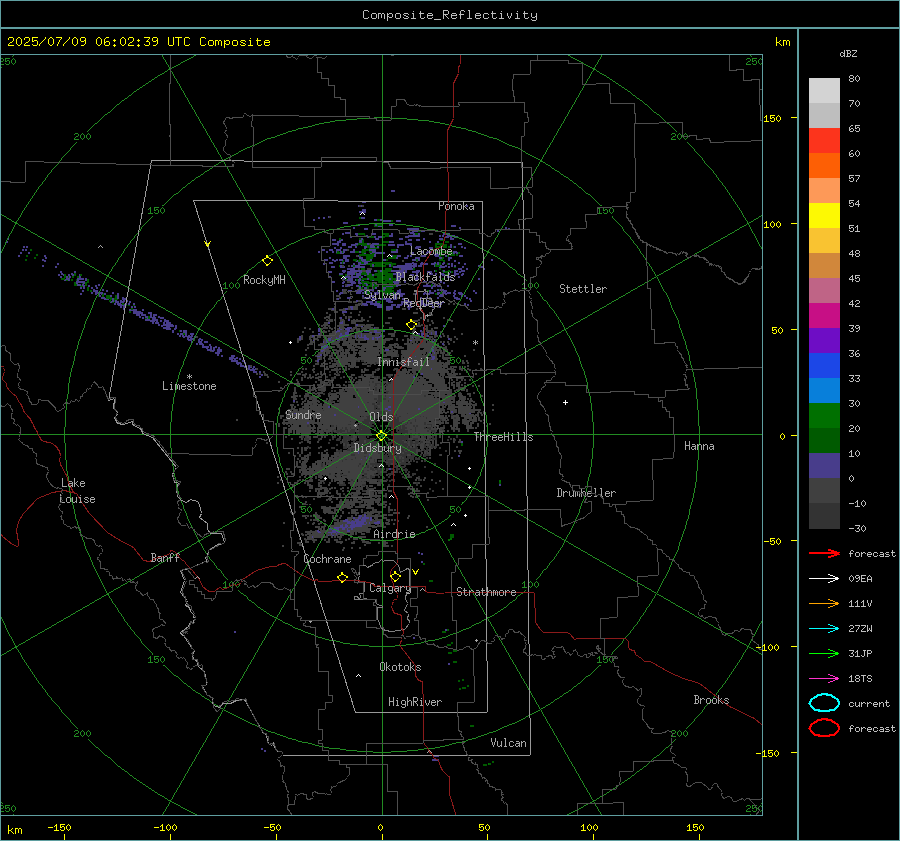Click the yellow radar-site diamond between Olds and Didsbury
The image size is (900, 841).
pyautogui.click(x=381, y=436)
